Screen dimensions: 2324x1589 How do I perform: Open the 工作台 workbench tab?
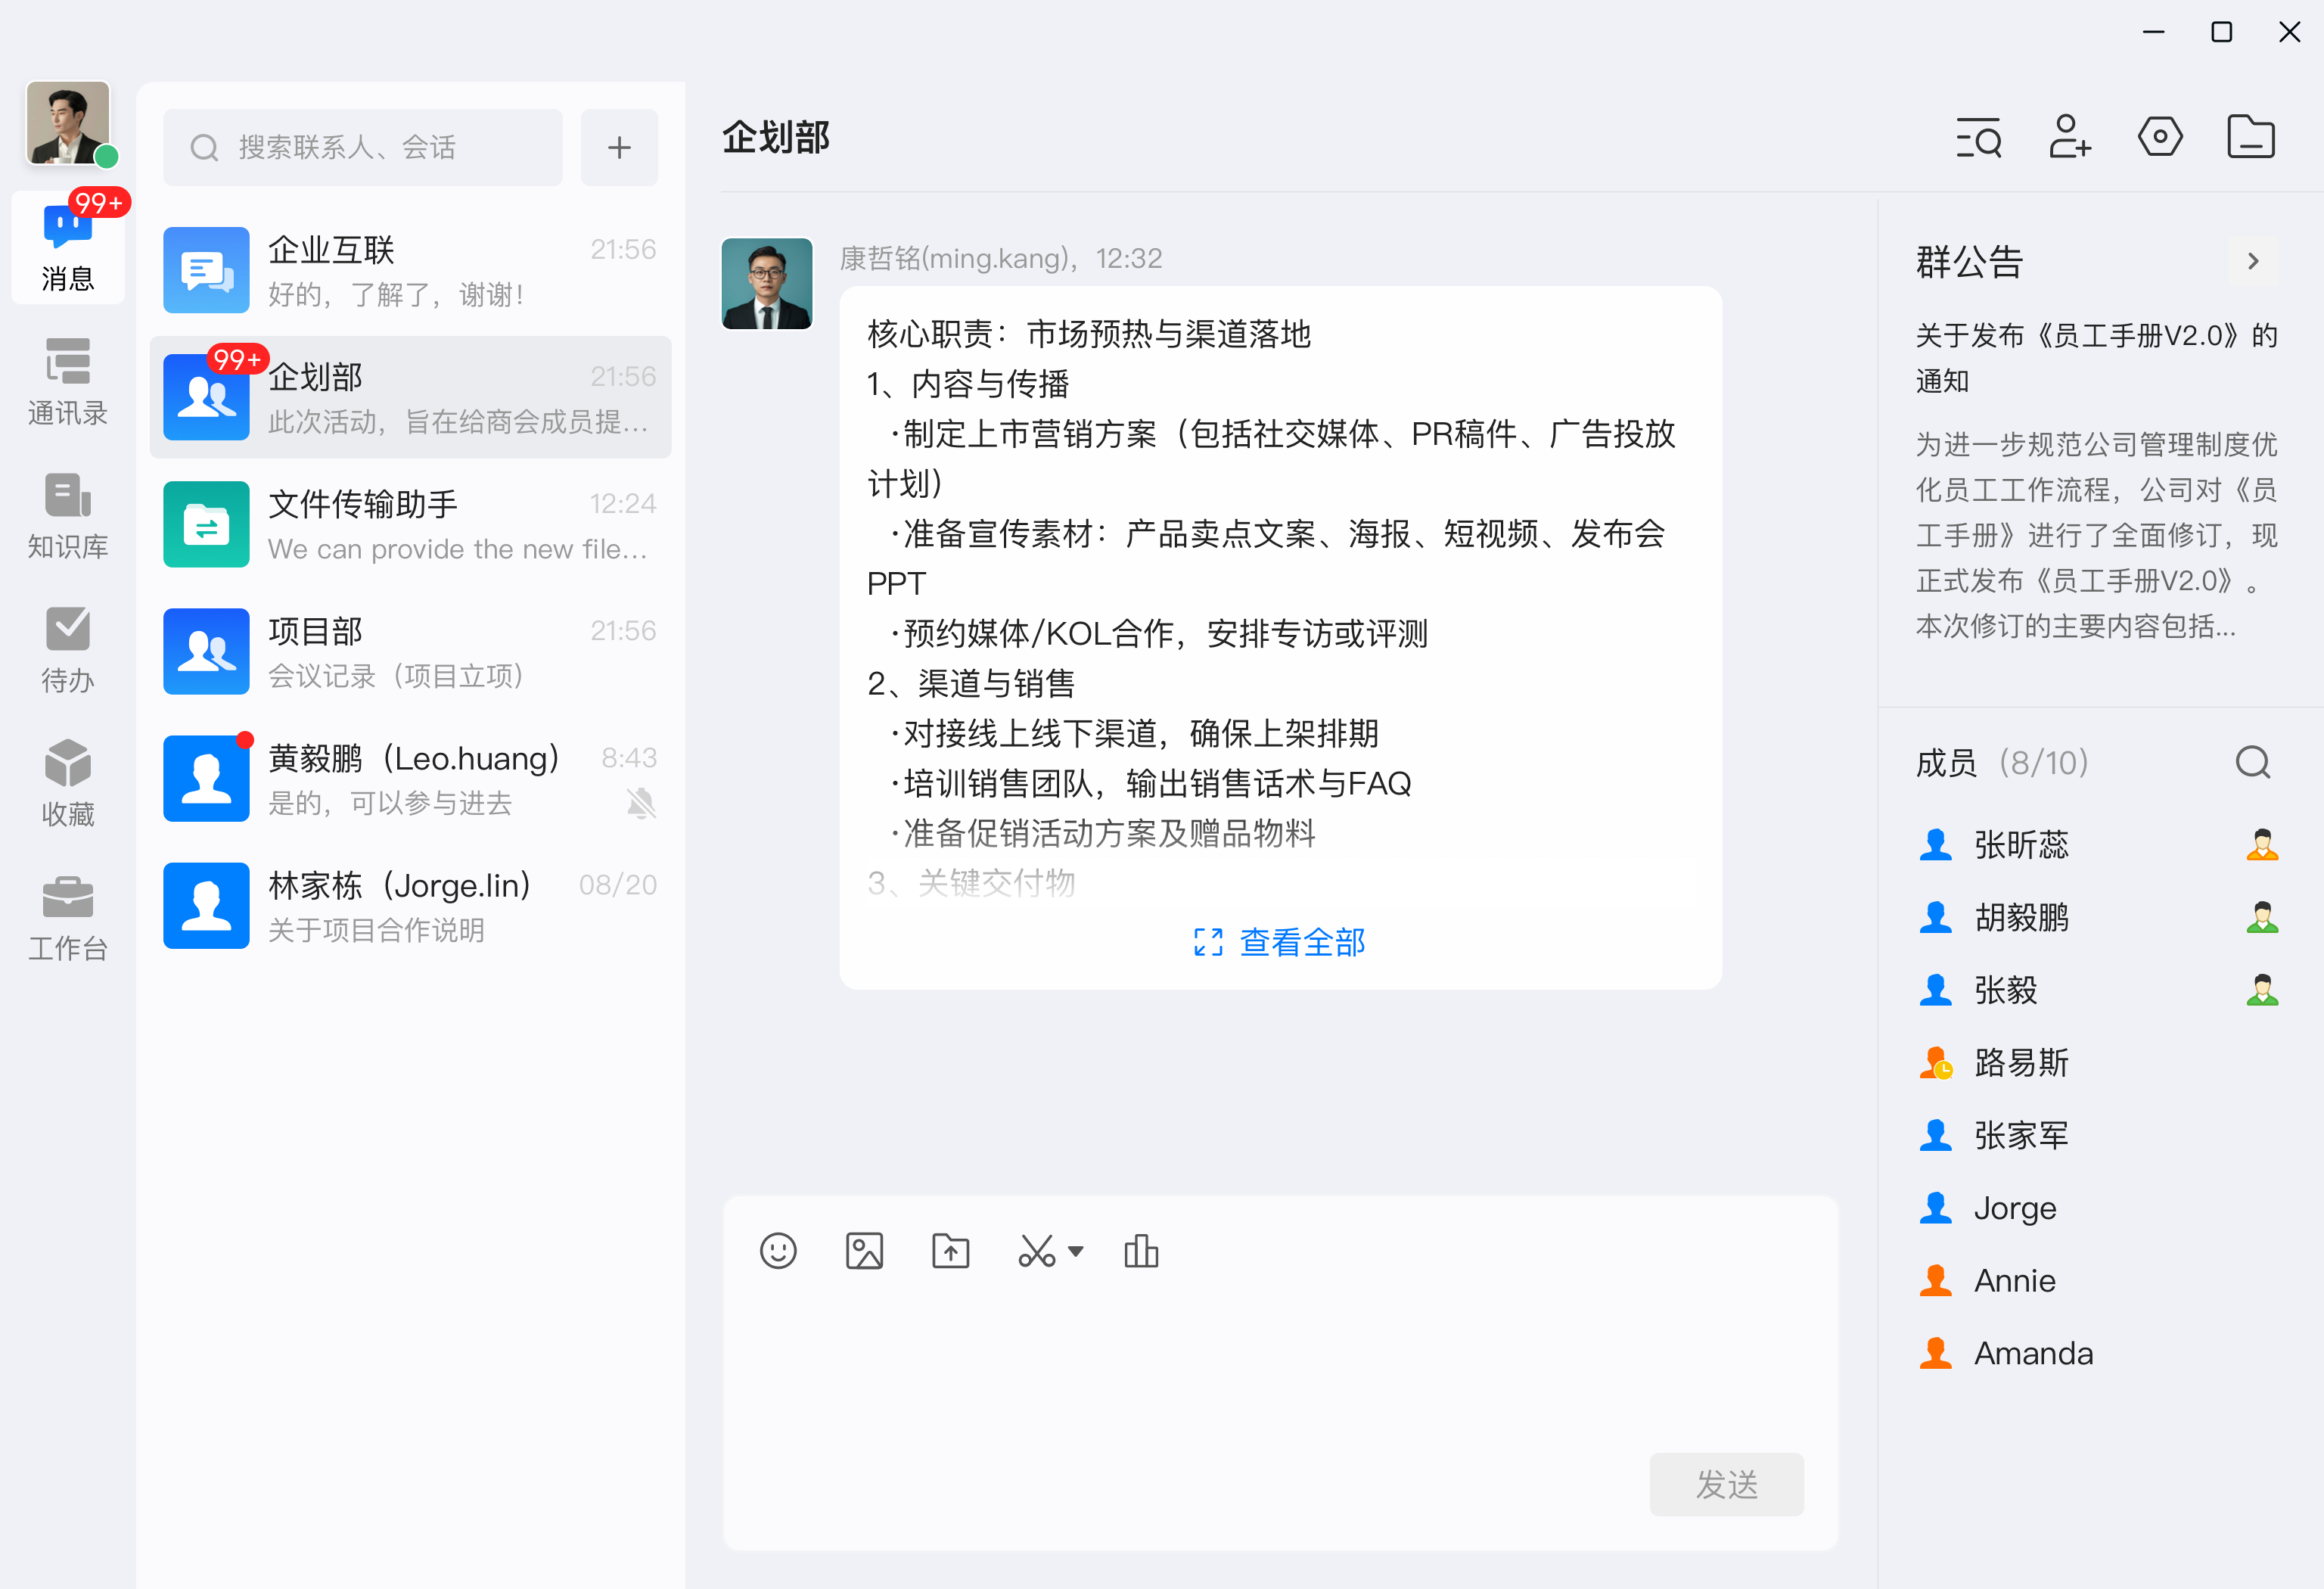68,918
